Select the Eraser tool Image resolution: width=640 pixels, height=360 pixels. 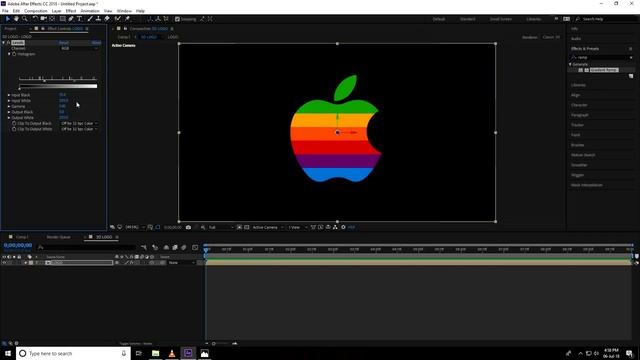[107, 19]
